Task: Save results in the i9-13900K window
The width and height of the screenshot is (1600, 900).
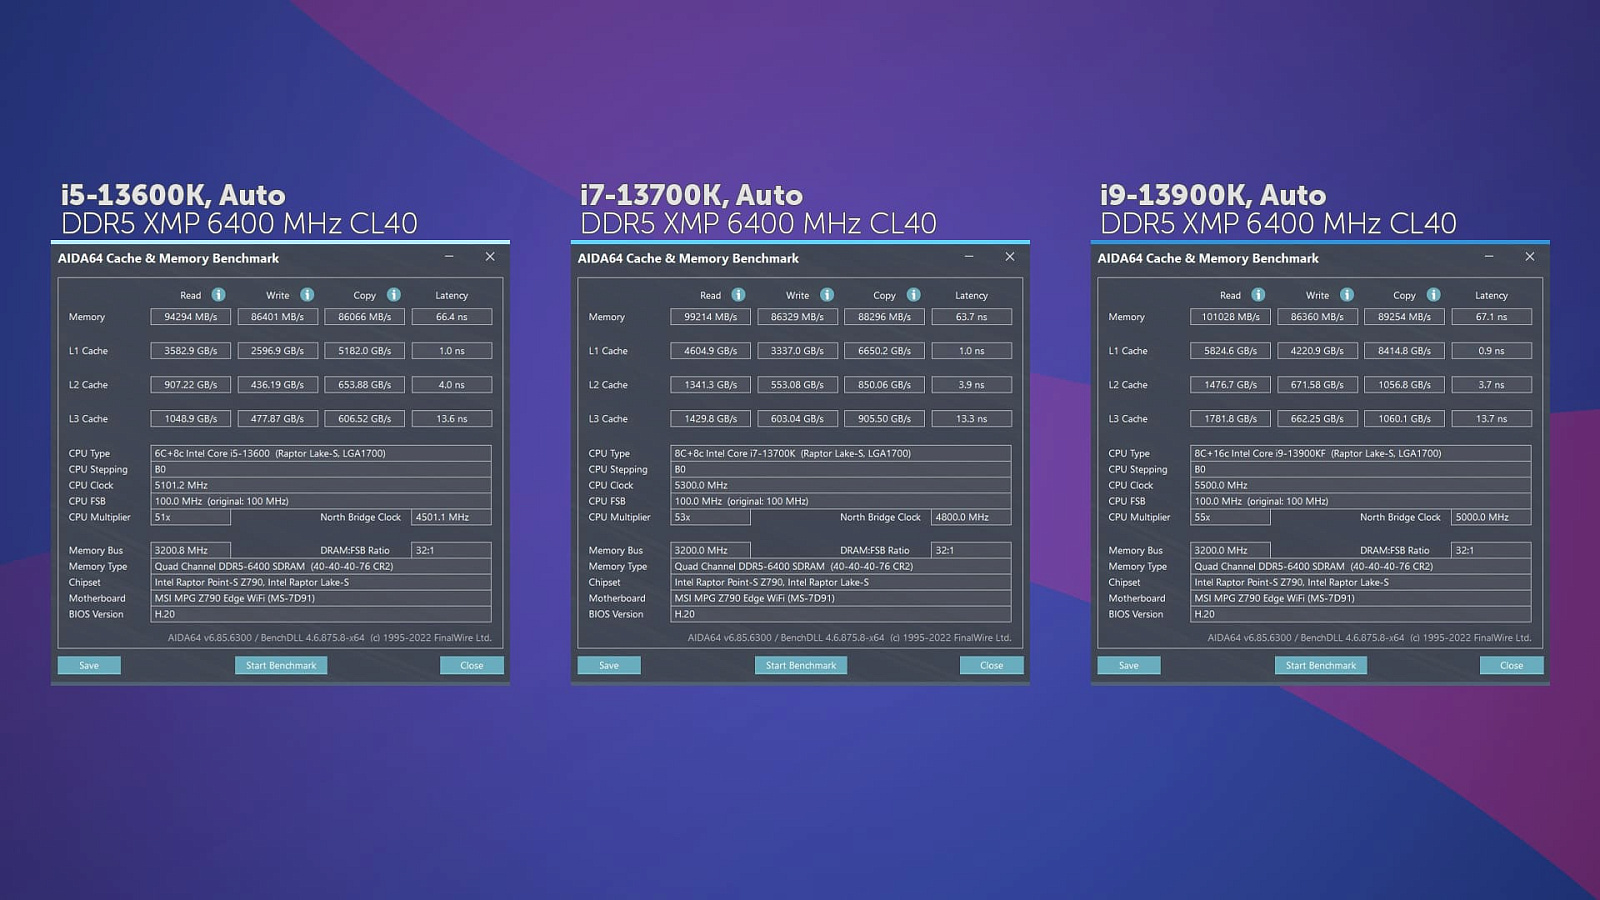Action: click(1129, 666)
